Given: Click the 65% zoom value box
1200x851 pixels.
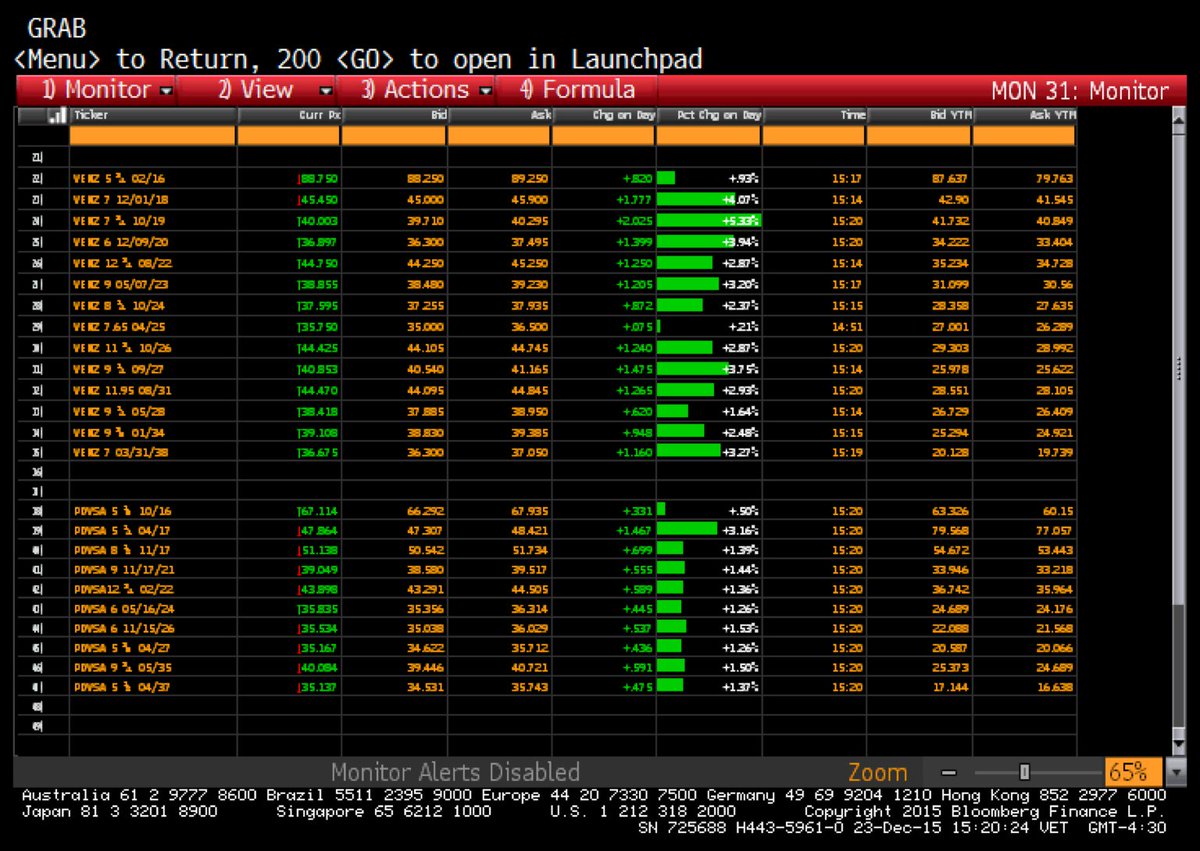Looking at the screenshot, I should pyautogui.click(x=1134, y=772).
